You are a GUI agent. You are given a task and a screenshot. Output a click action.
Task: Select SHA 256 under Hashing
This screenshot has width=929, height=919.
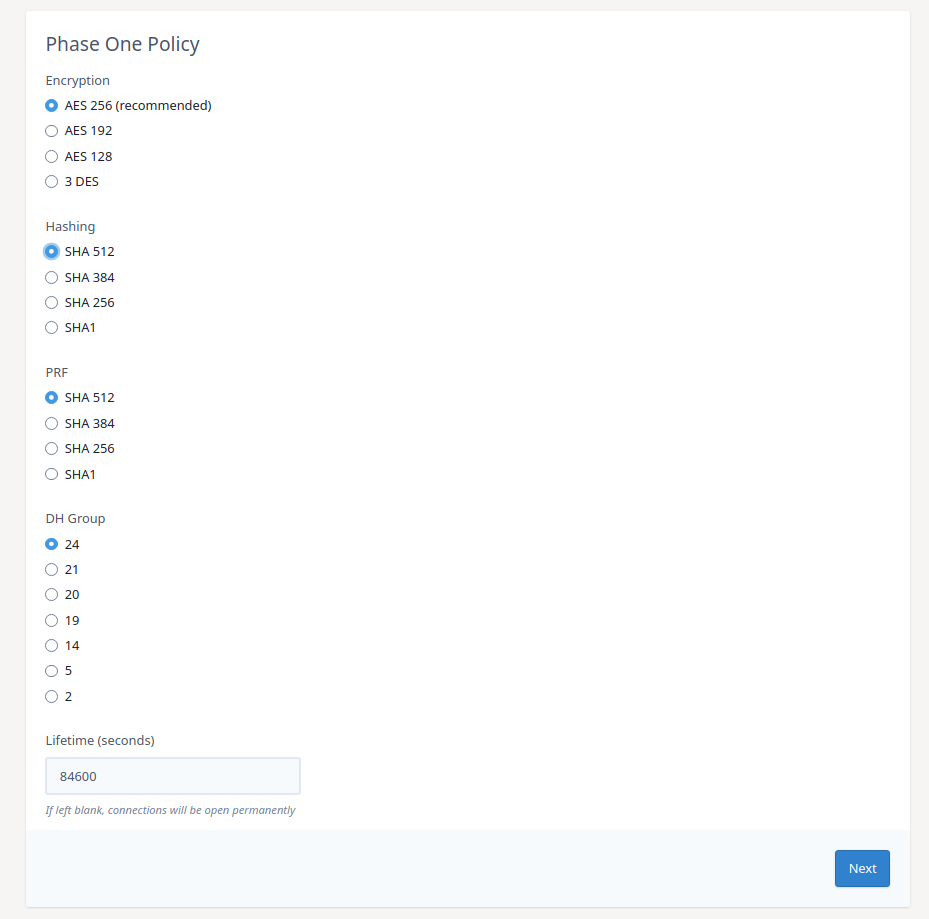pyautogui.click(x=51, y=302)
